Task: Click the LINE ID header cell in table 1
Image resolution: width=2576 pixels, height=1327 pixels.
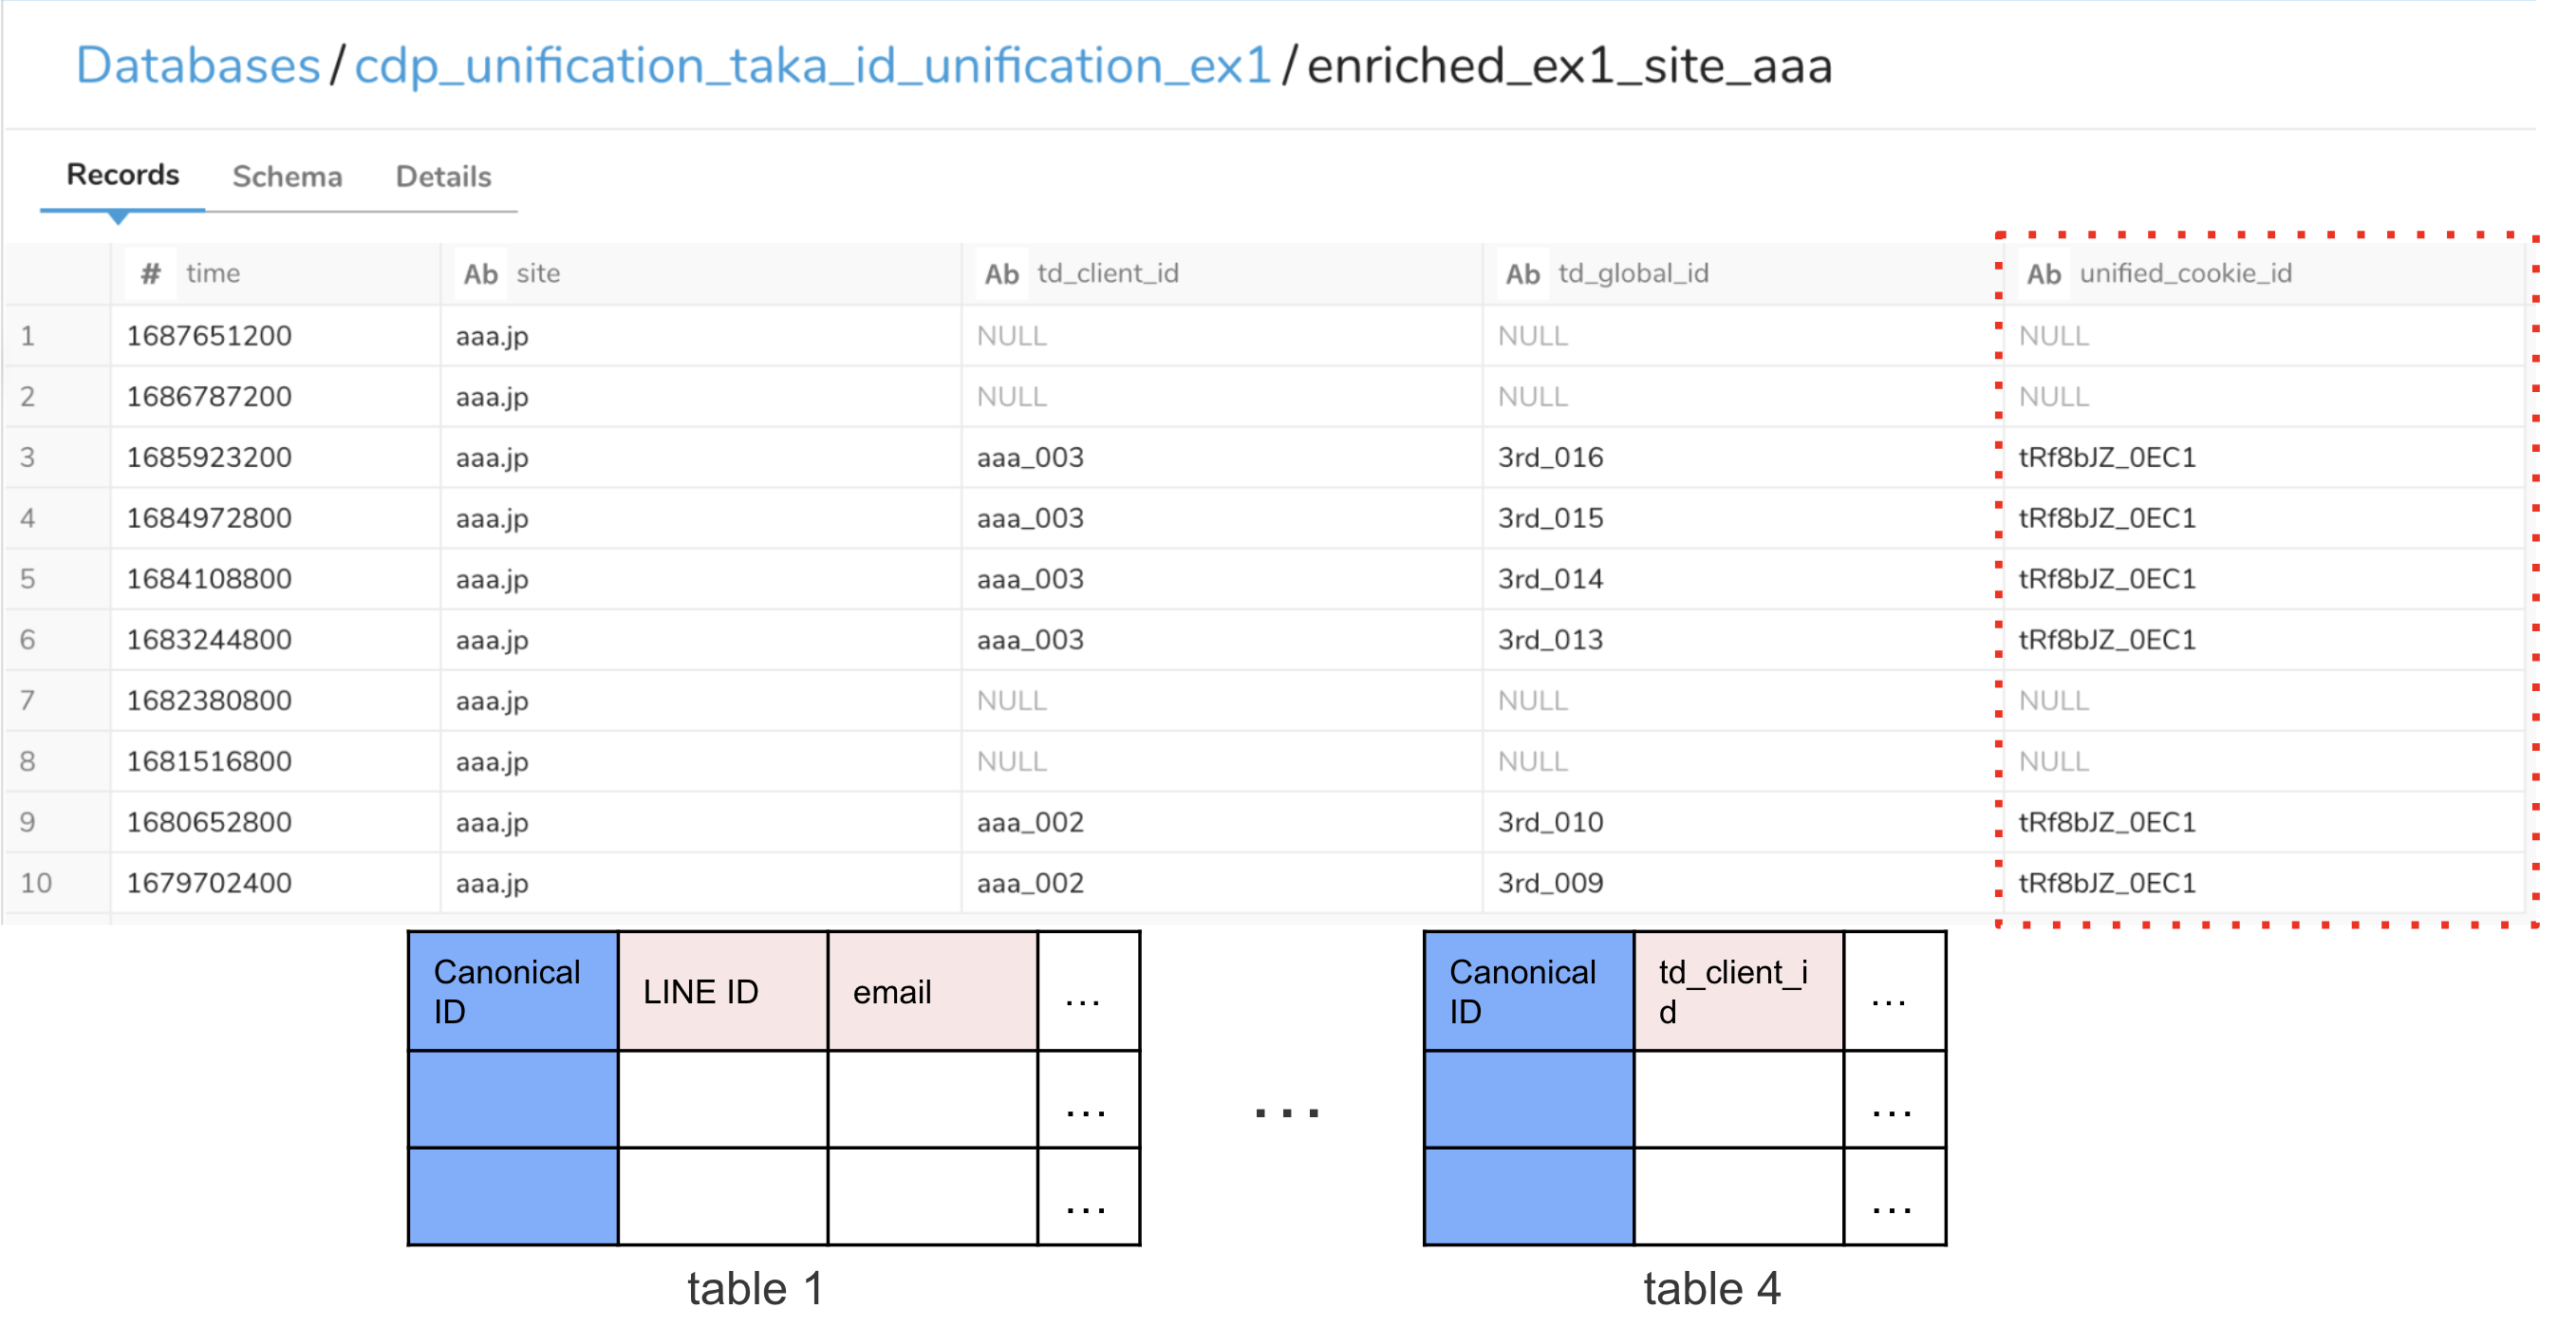Action: (722, 991)
